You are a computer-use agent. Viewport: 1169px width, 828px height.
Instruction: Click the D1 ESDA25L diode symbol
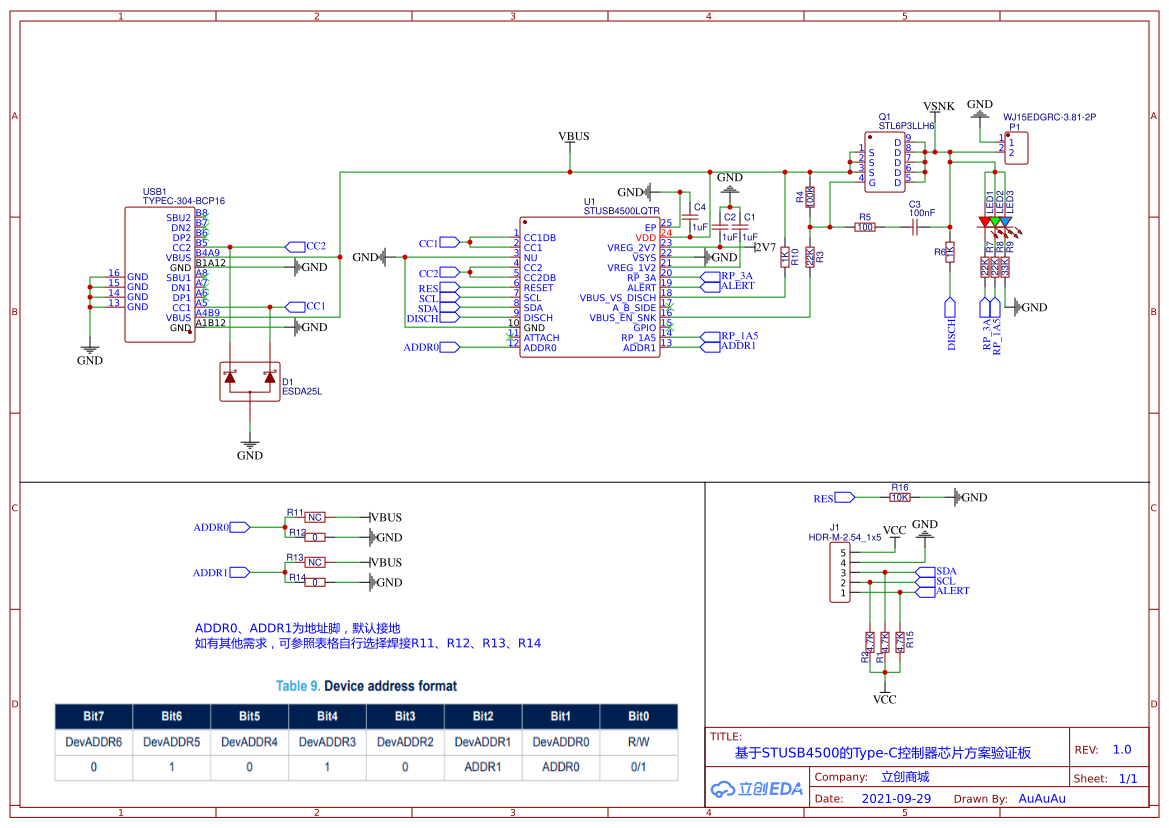click(250, 382)
